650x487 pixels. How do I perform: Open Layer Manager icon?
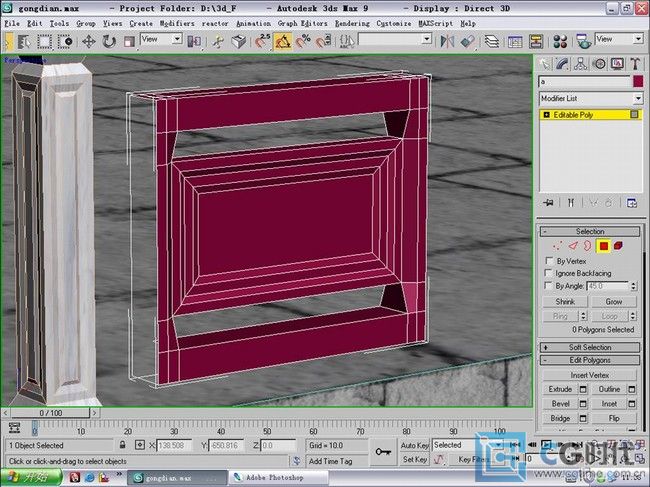tap(492, 41)
